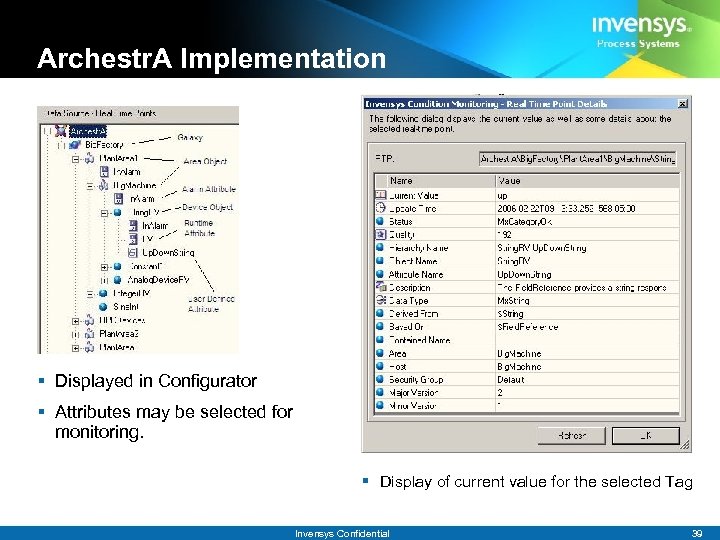Viewport: 720px width, 540px height.
Task: Select the SineInt tree item
Action: tap(126, 307)
